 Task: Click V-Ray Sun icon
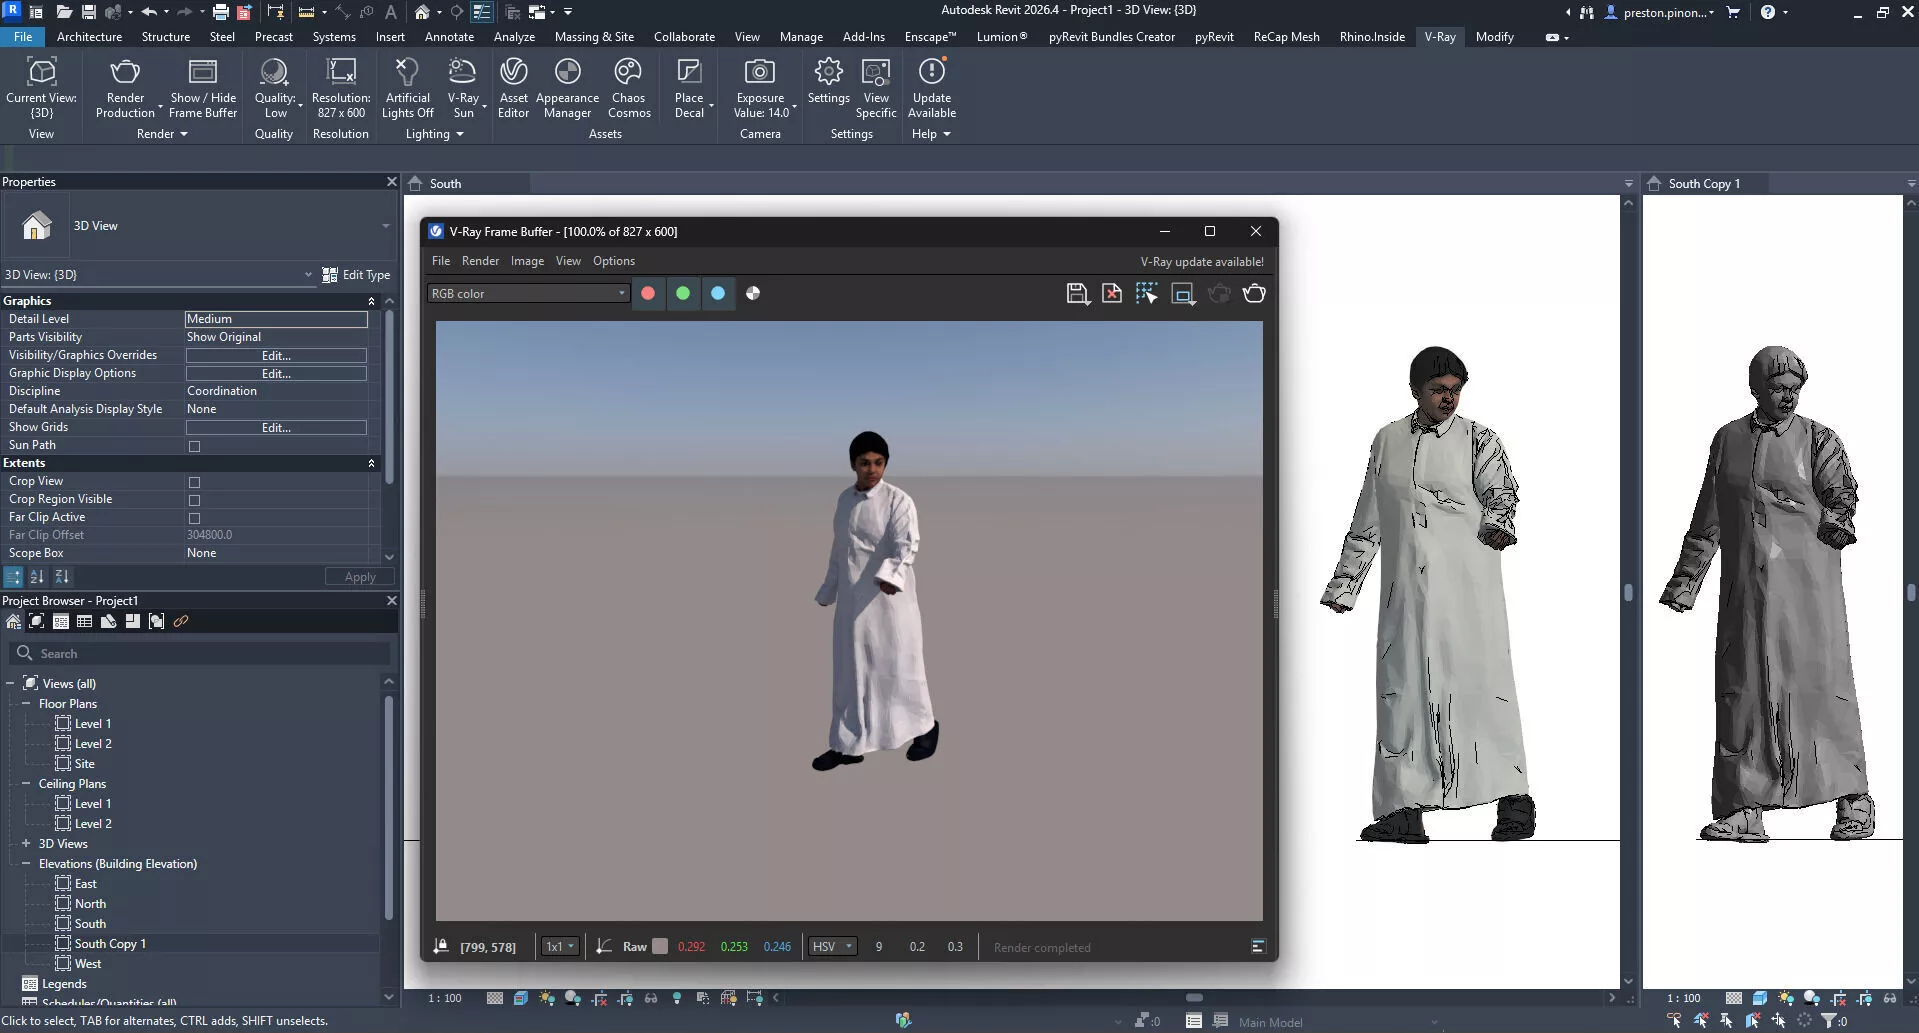[x=462, y=72]
